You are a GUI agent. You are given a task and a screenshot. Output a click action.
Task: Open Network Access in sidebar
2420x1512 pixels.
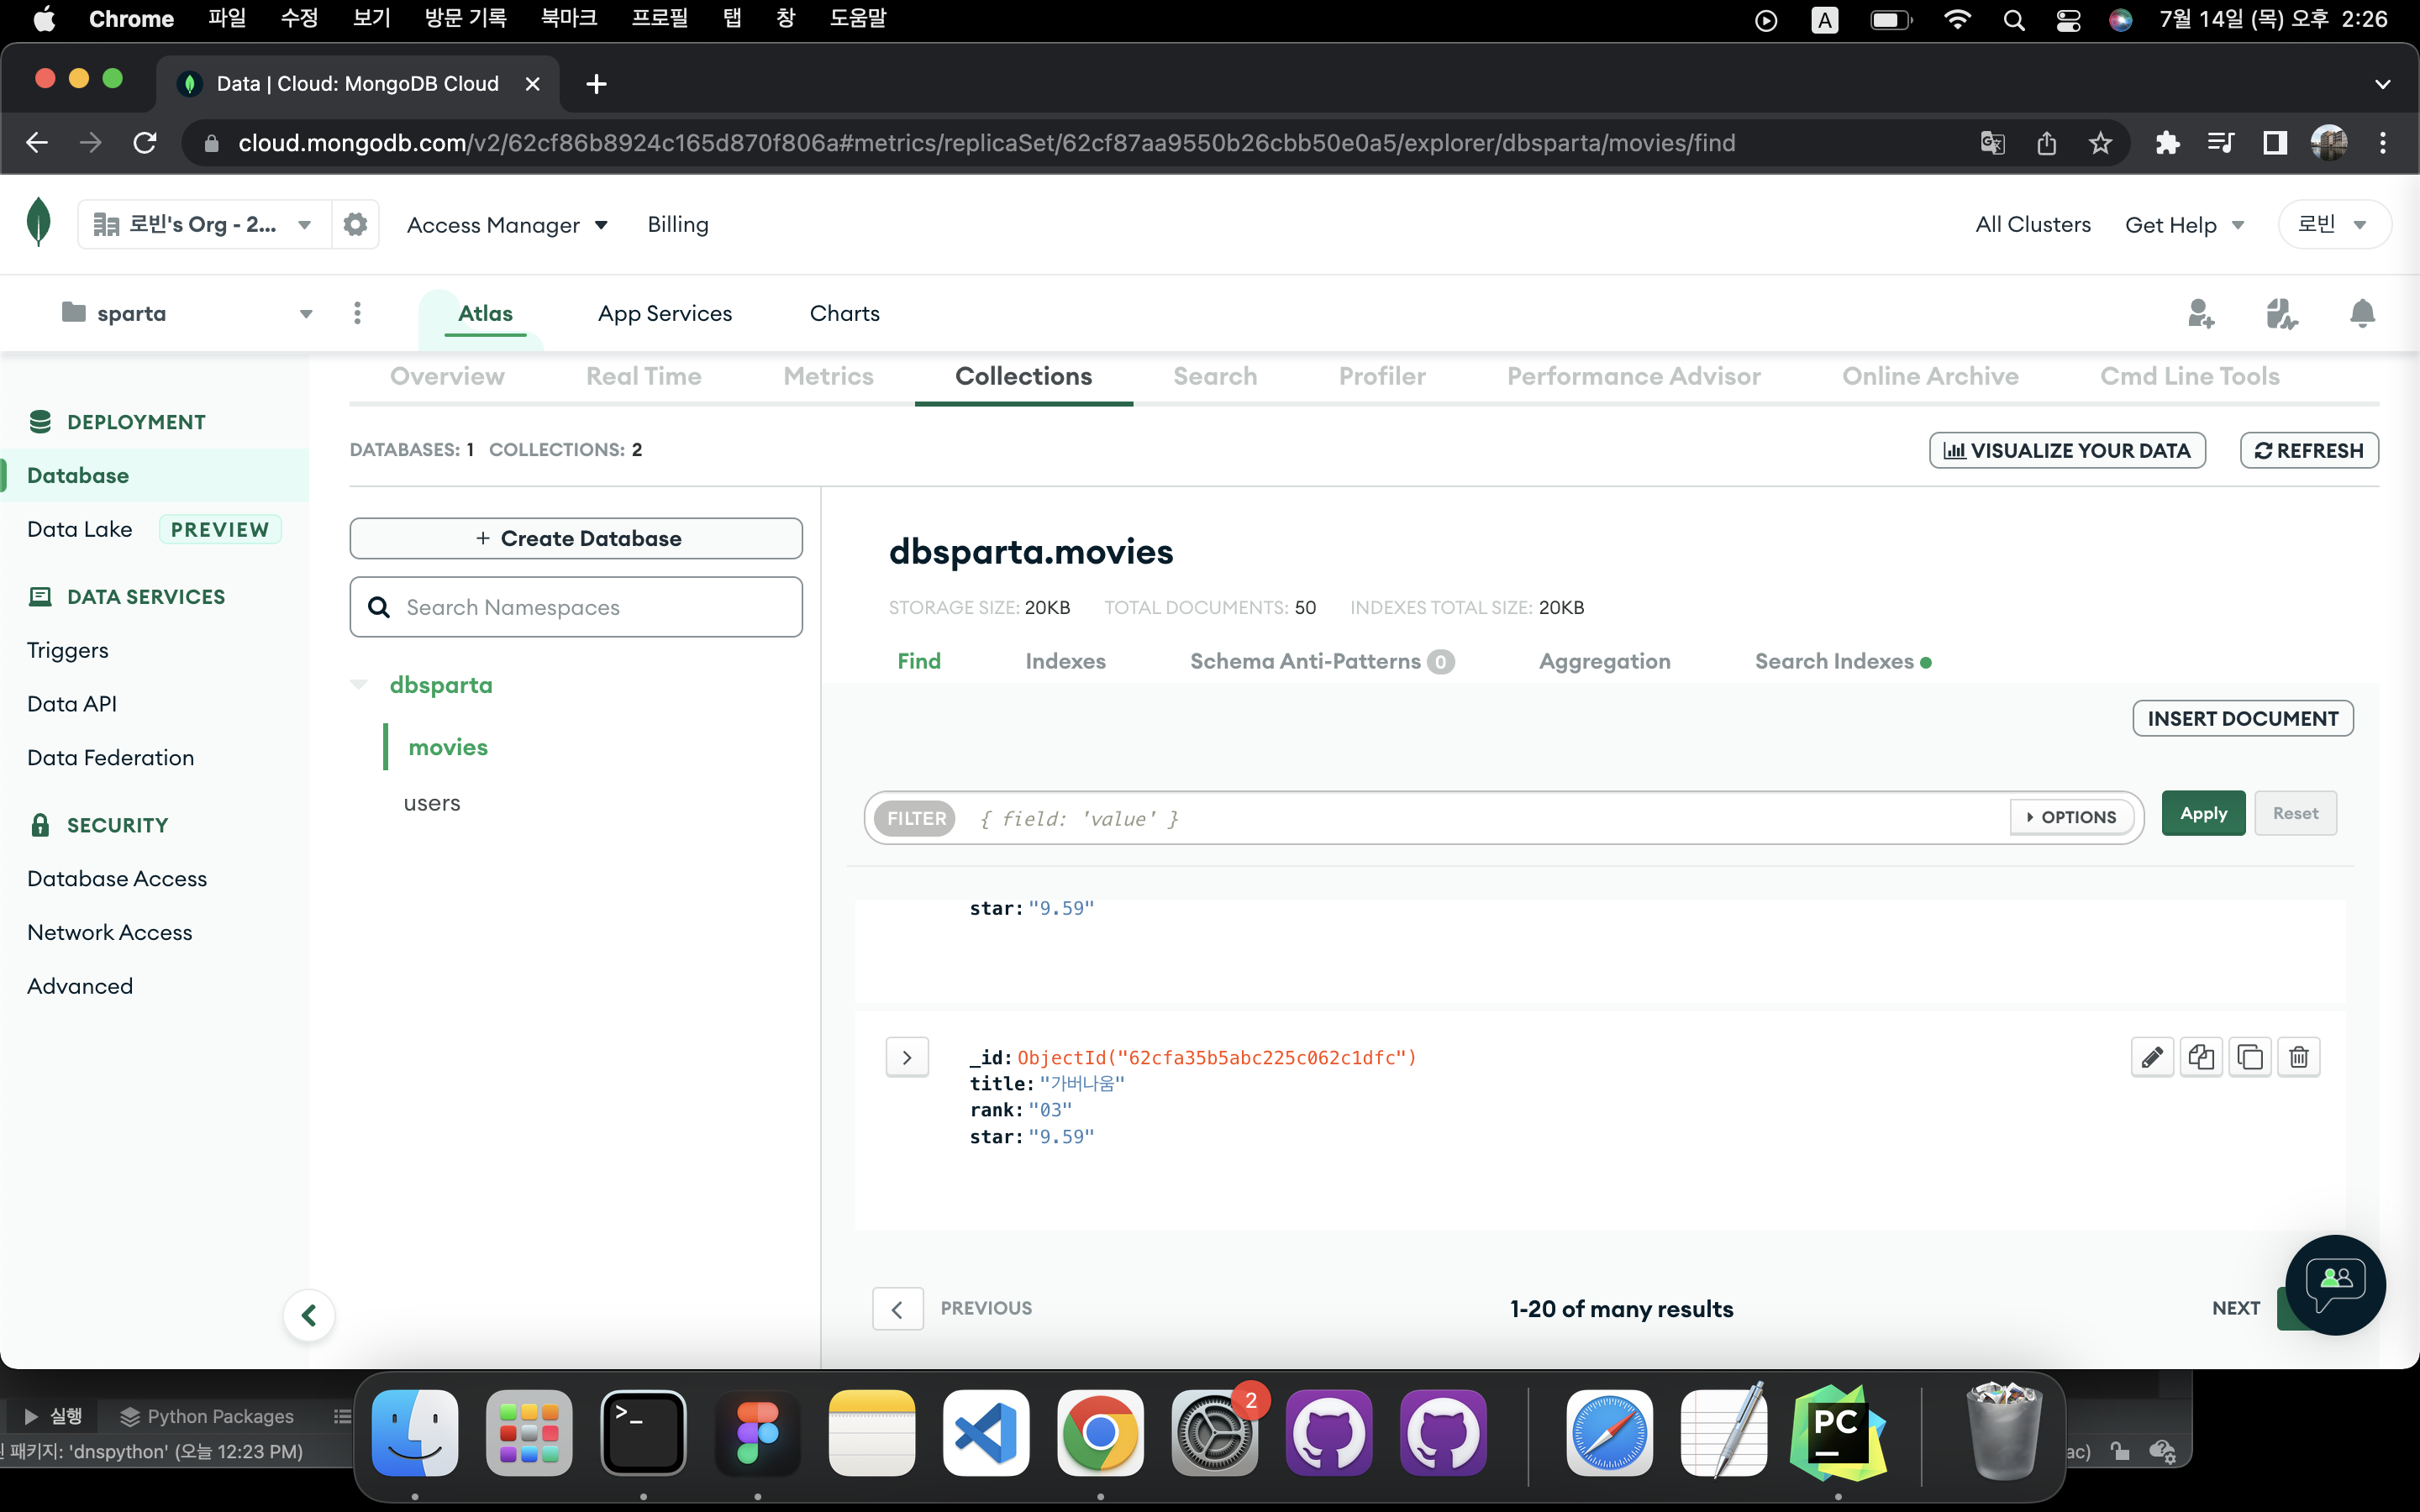pos(110,932)
